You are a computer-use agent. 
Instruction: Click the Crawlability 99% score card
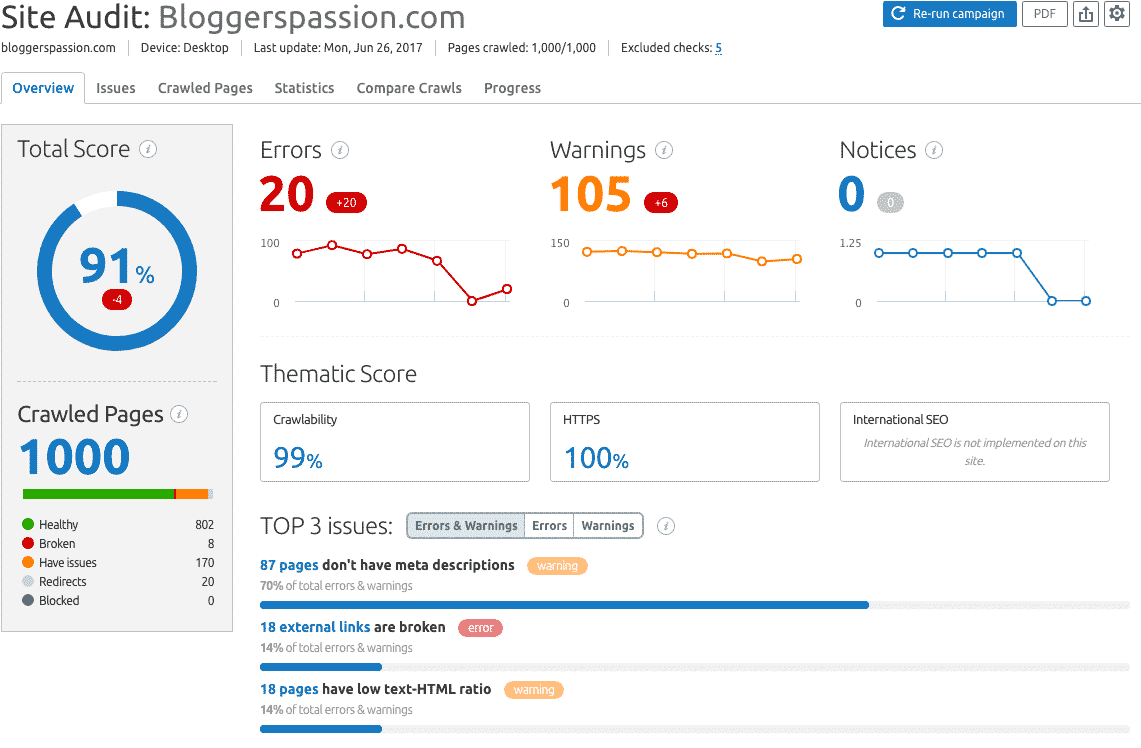point(395,442)
